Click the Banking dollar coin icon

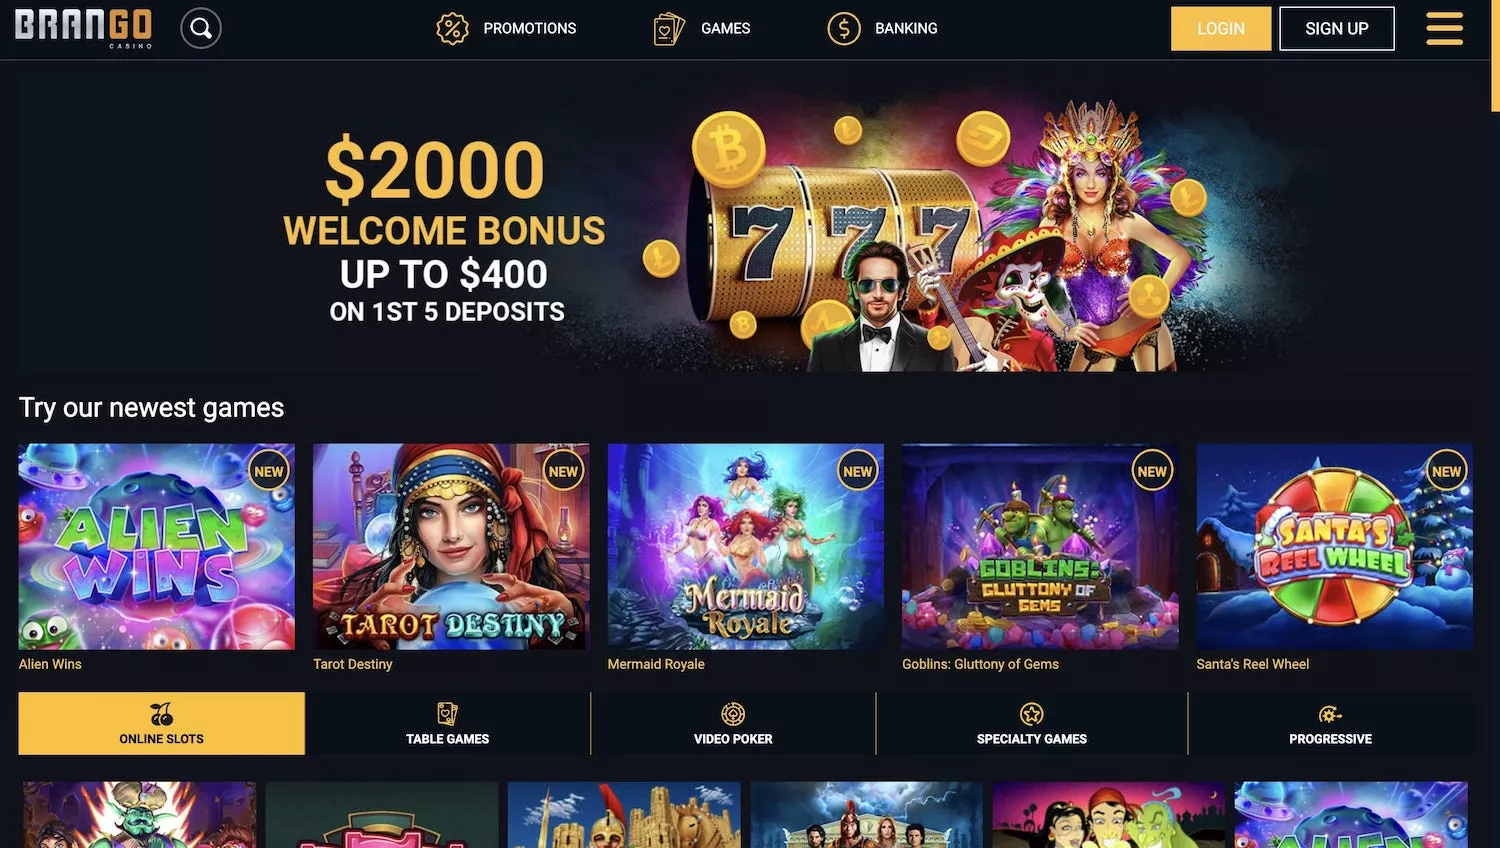(x=844, y=28)
